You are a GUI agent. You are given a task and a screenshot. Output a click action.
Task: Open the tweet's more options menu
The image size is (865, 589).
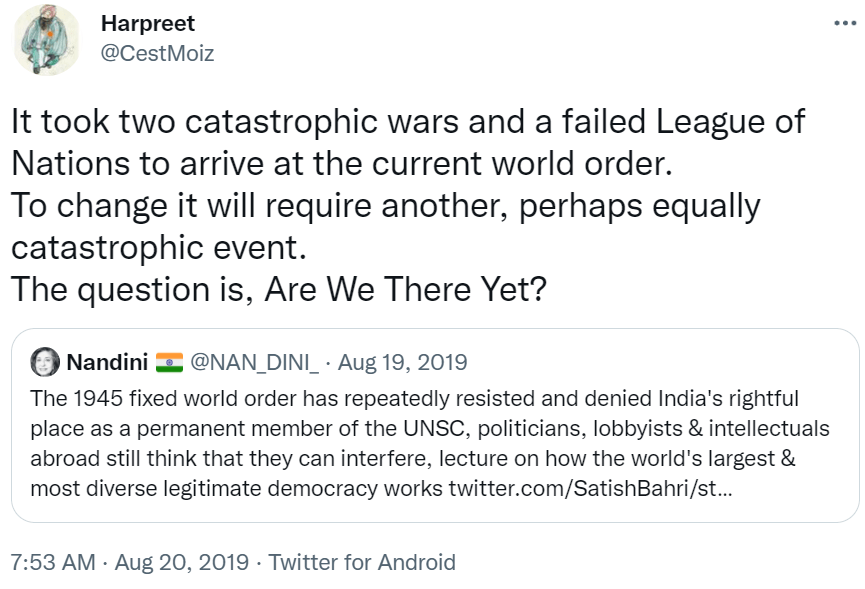845,24
